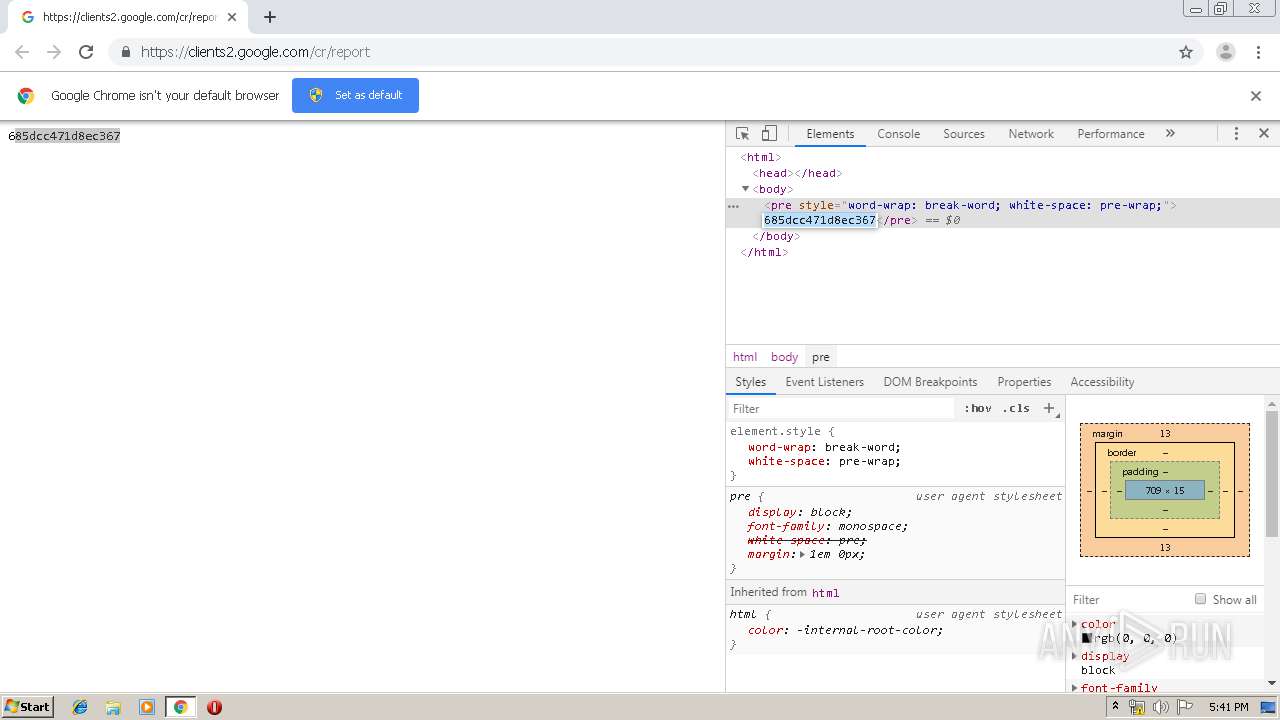Click Set as default button

click(355, 95)
